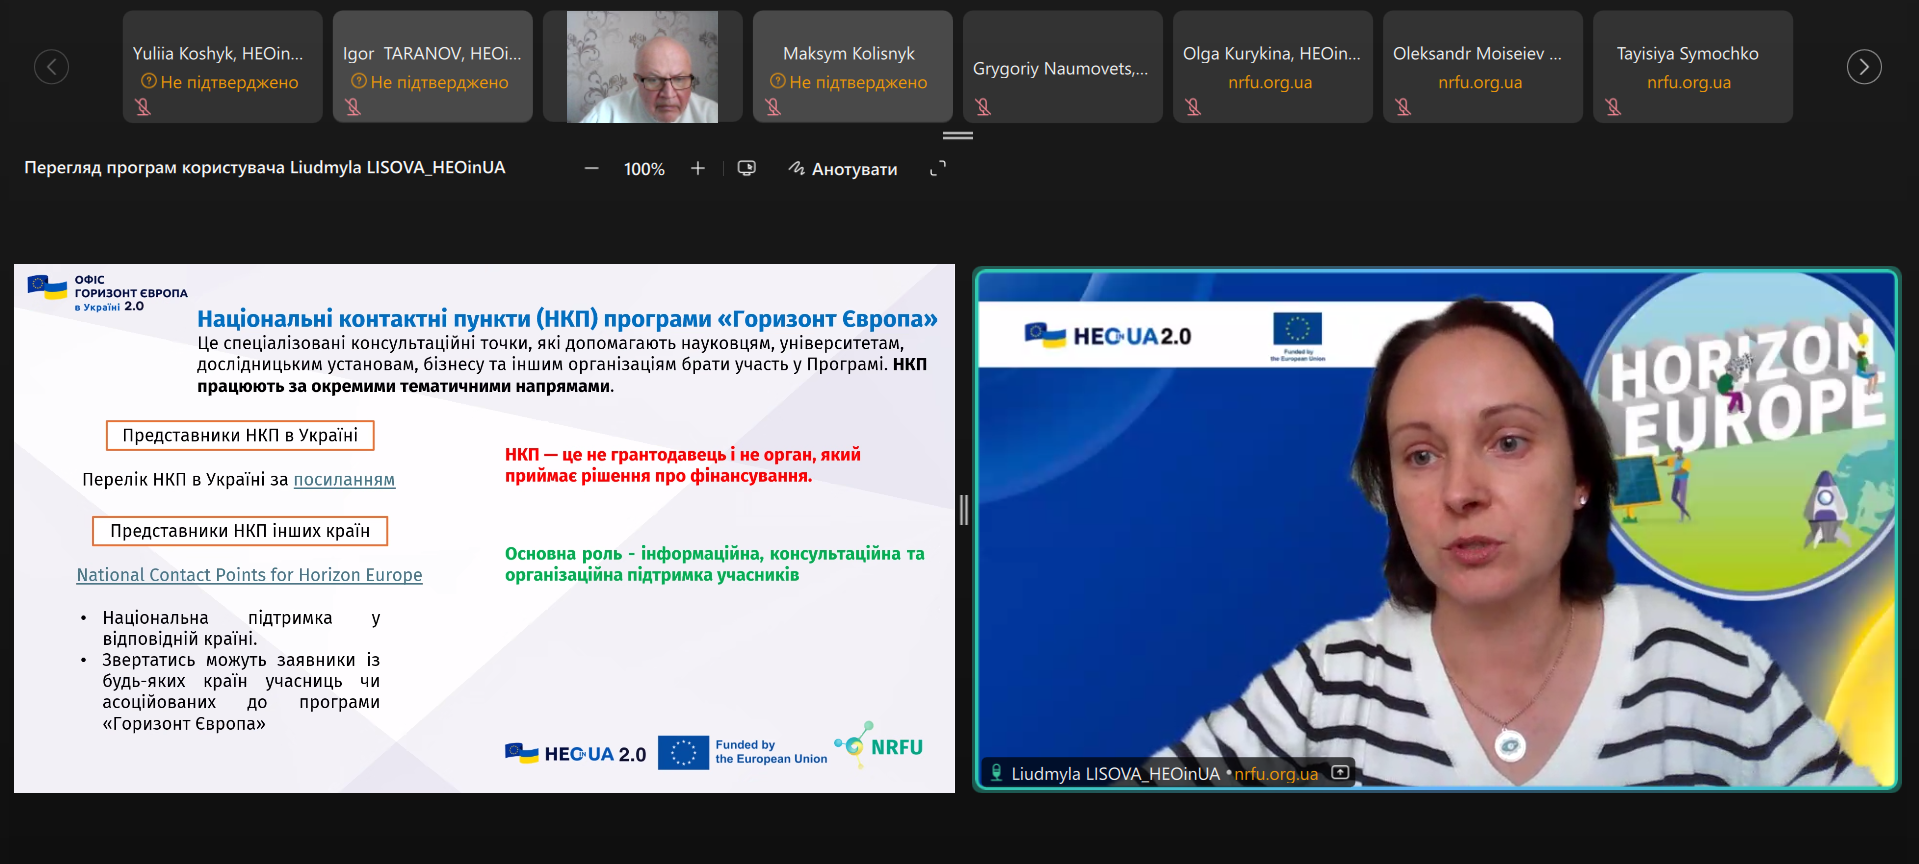Click the Анотувати annotate pen button
The height and width of the screenshot is (864, 1919).
tap(843, 169)
